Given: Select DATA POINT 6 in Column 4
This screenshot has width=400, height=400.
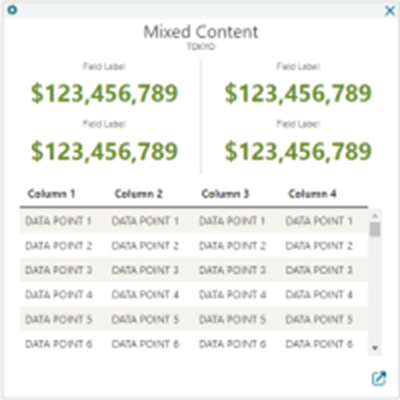Looking at the screenshot, I should coord(319,344).
